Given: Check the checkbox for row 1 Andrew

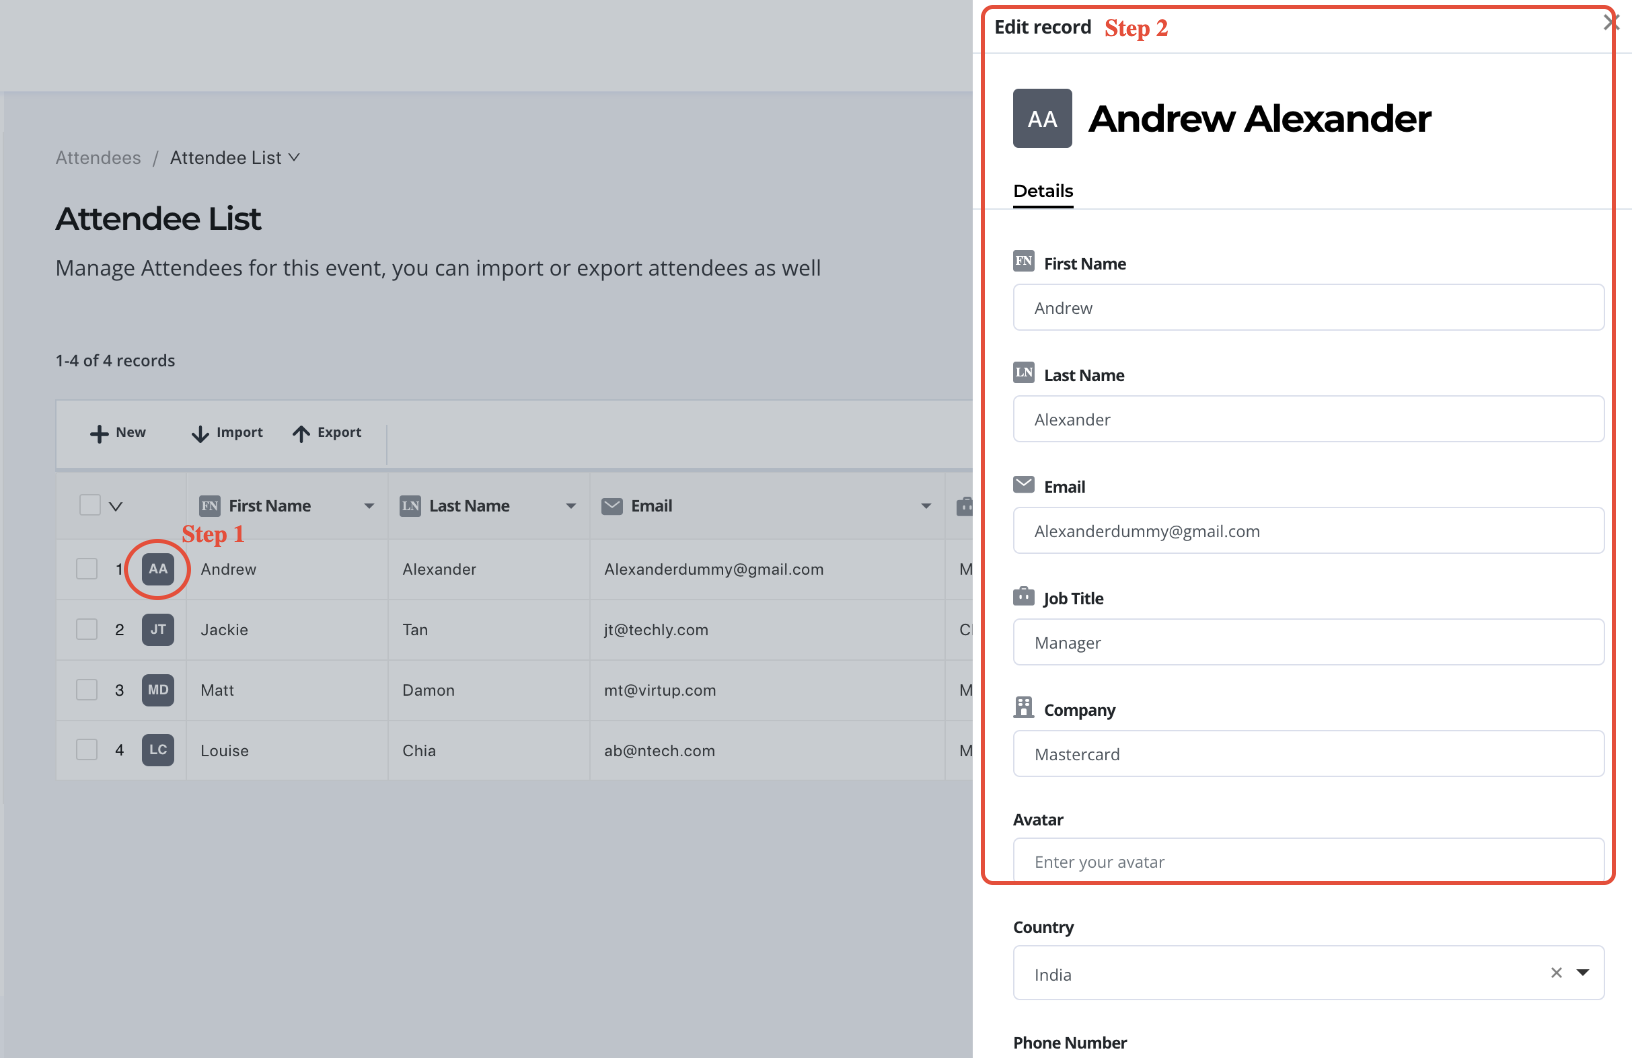Looking at the screenshot, I should [86, 568].
